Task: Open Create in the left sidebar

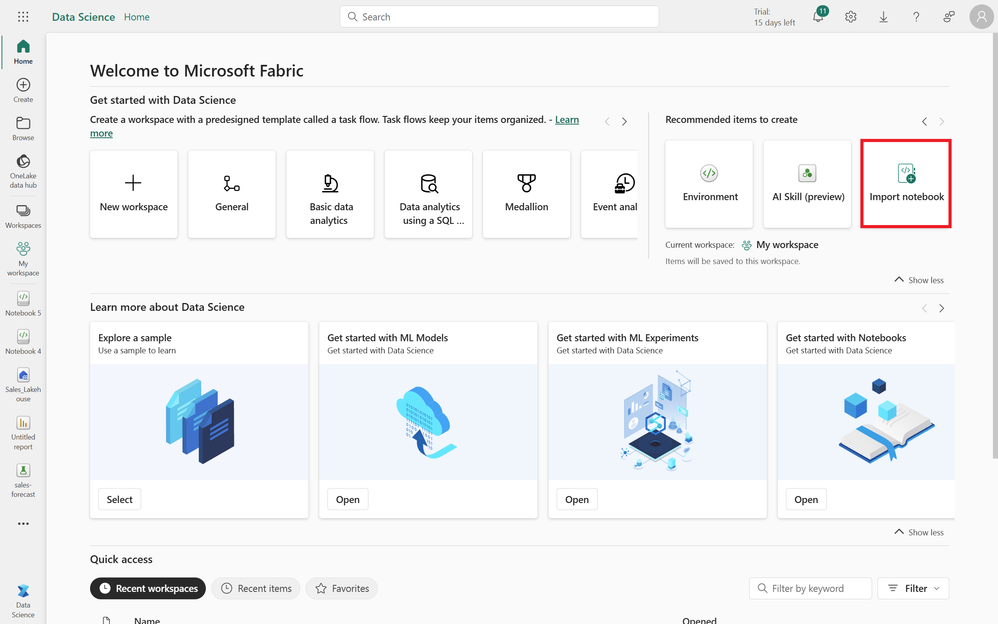Action: [x=23, y=90]
